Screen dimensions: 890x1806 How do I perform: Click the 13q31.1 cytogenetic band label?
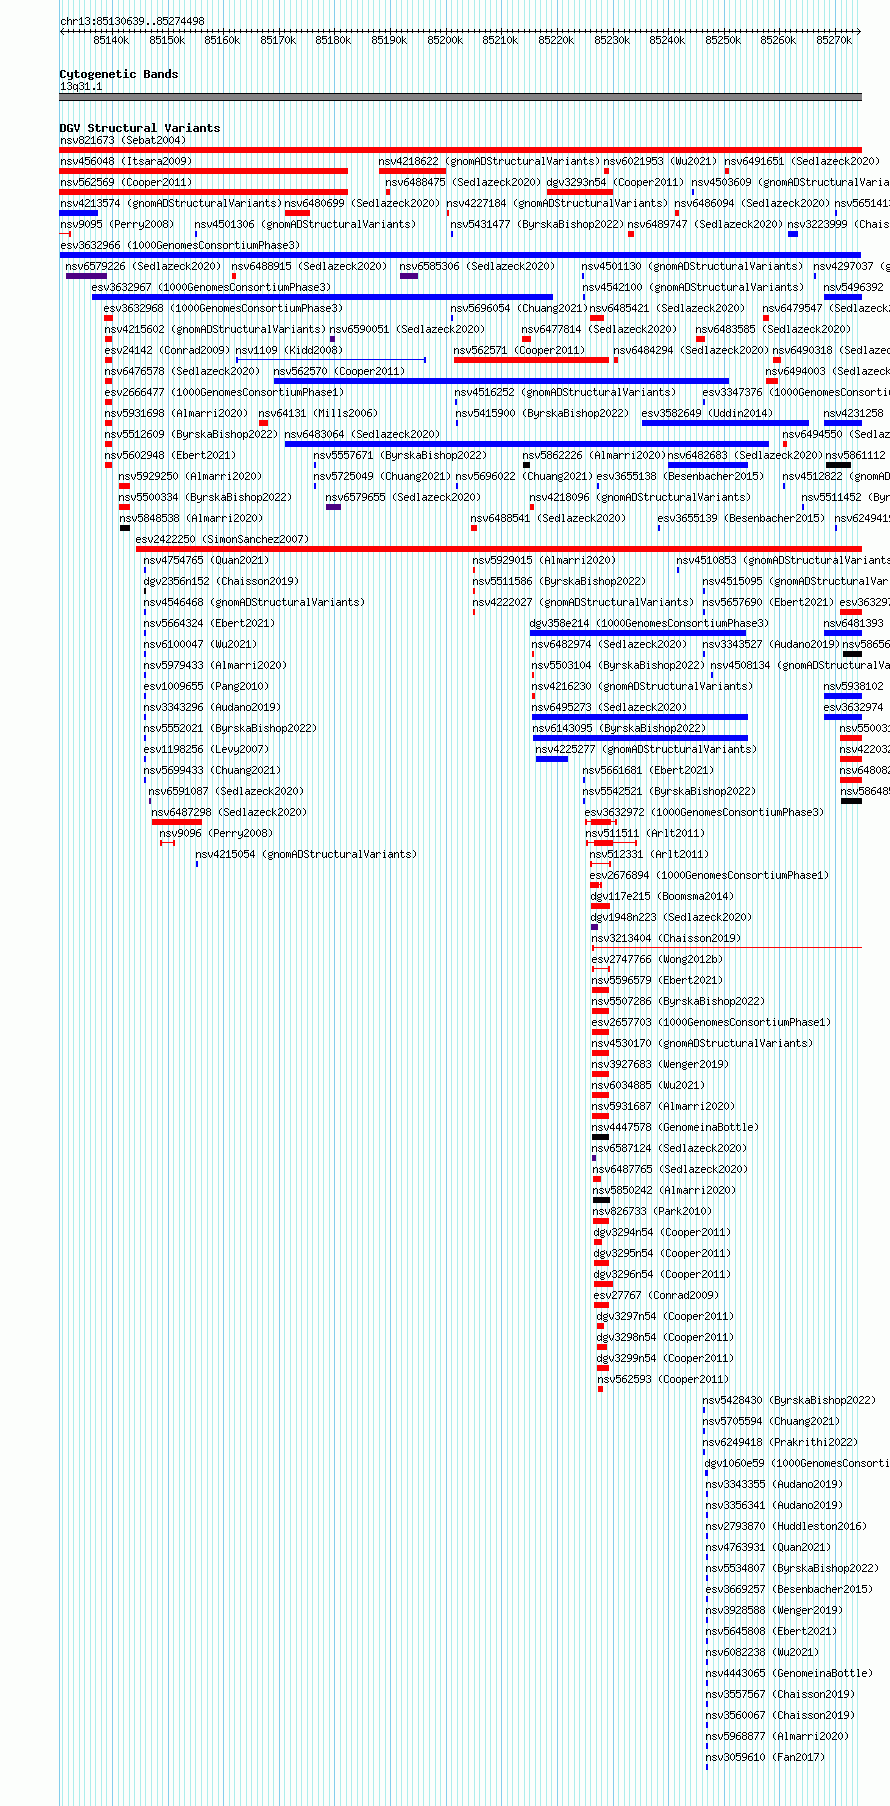[x=81, y=86]
